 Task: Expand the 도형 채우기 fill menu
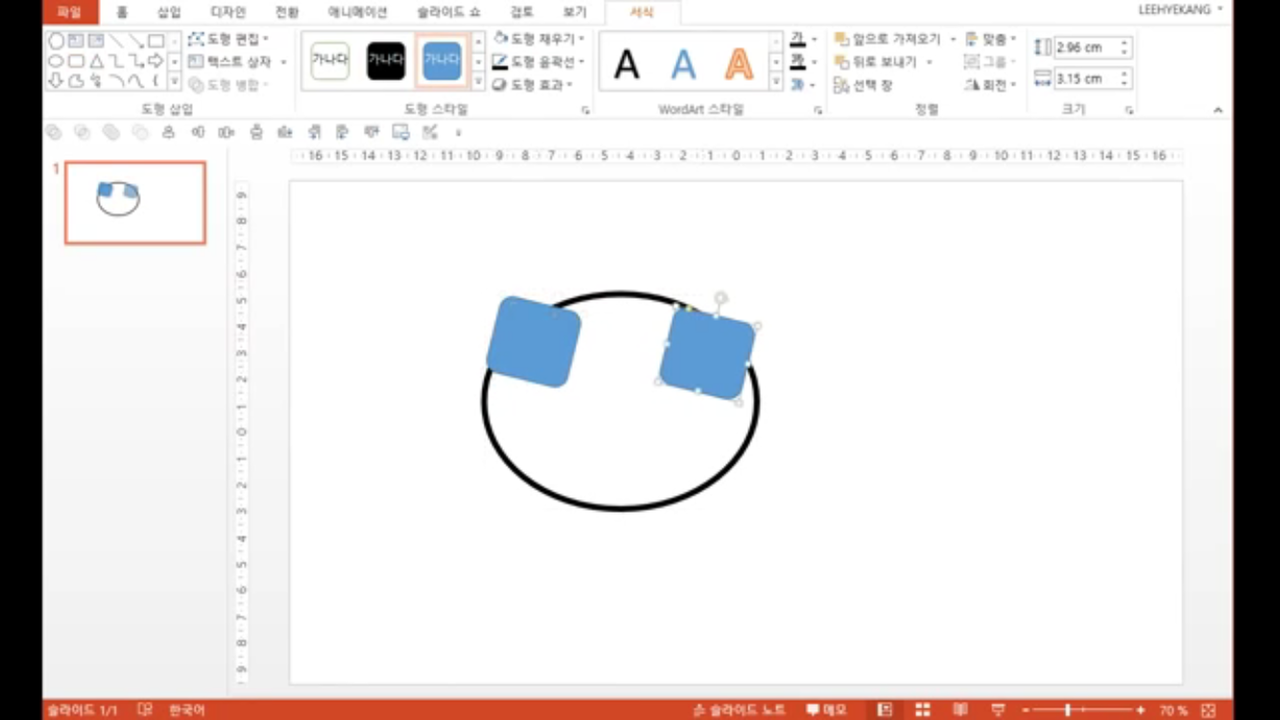point(540,39)
